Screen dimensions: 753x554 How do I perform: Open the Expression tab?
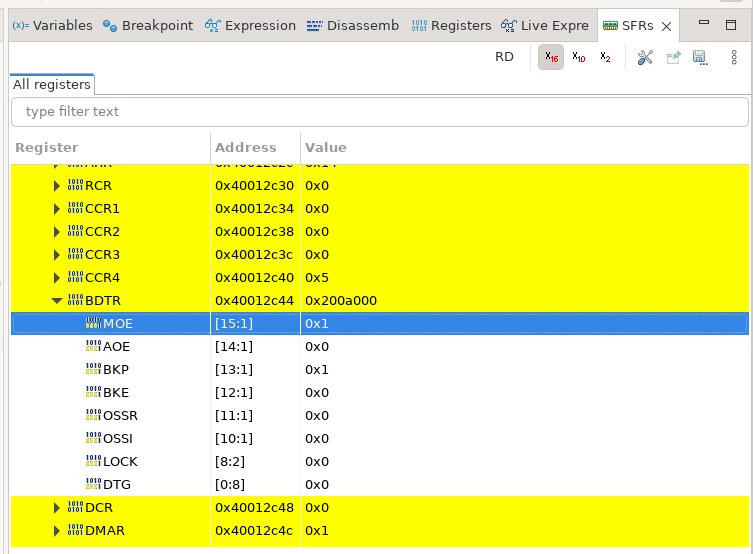point(250,25)
